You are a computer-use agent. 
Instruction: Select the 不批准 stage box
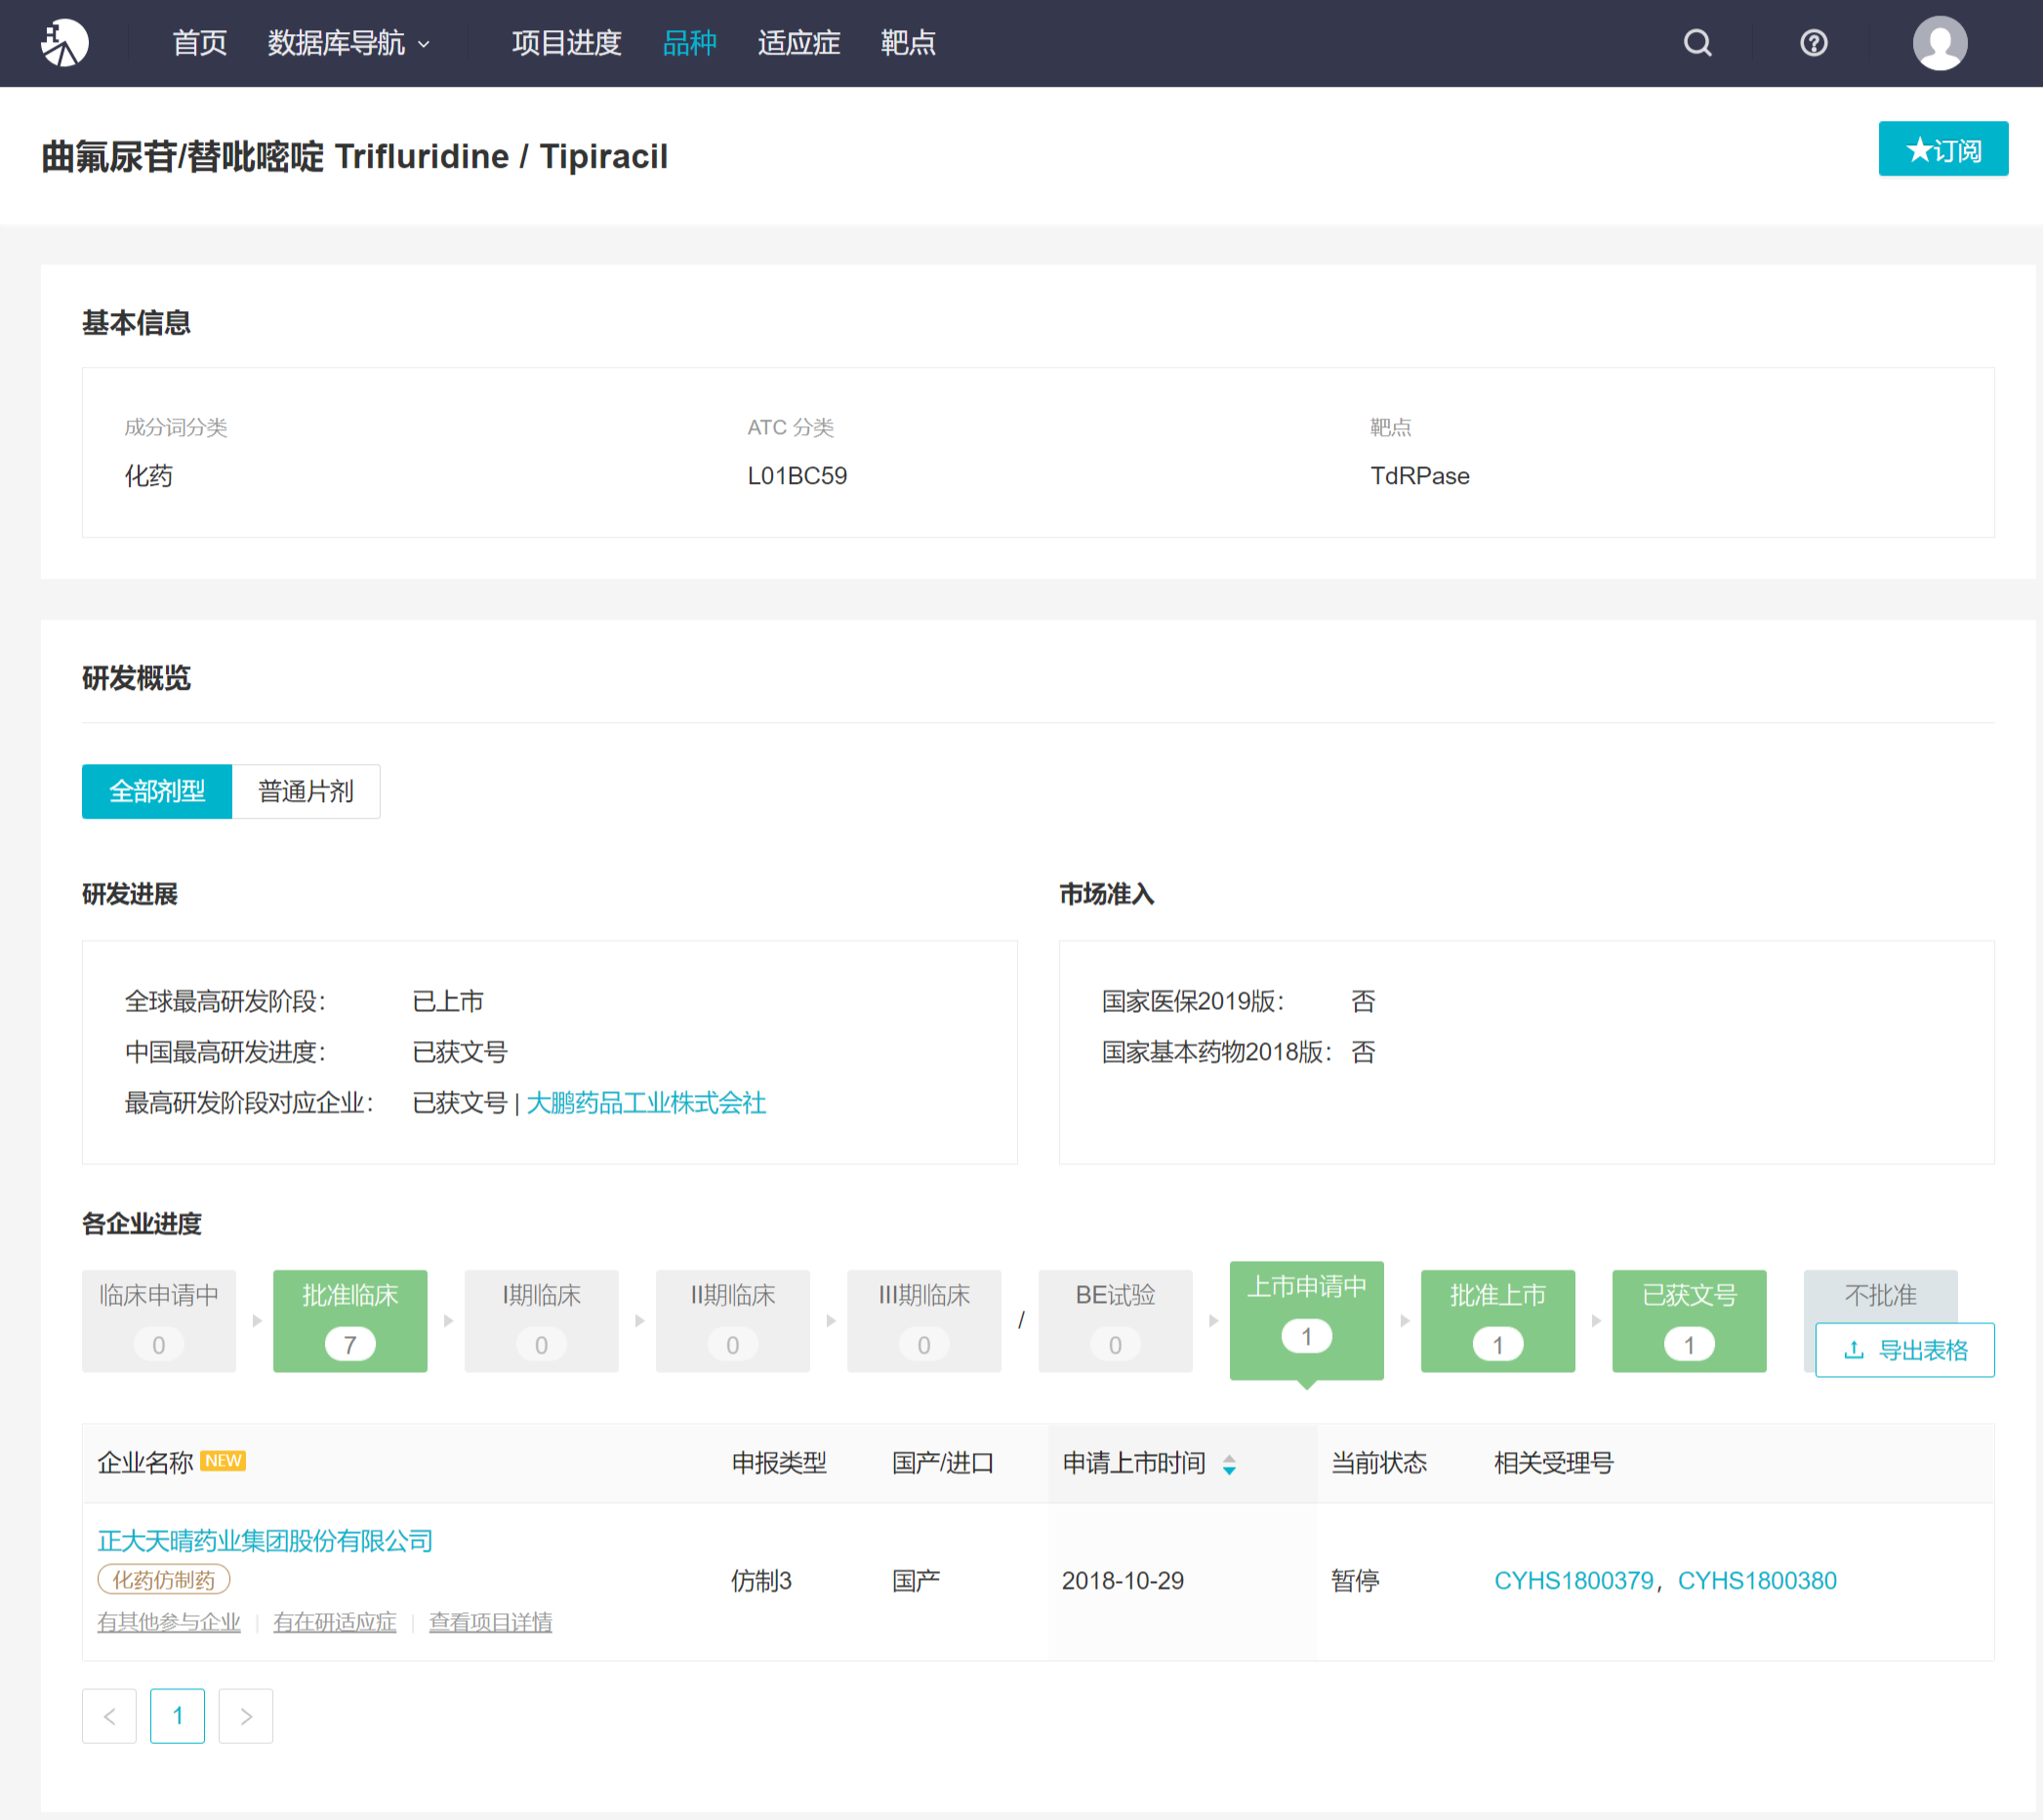point(1880,1295)
